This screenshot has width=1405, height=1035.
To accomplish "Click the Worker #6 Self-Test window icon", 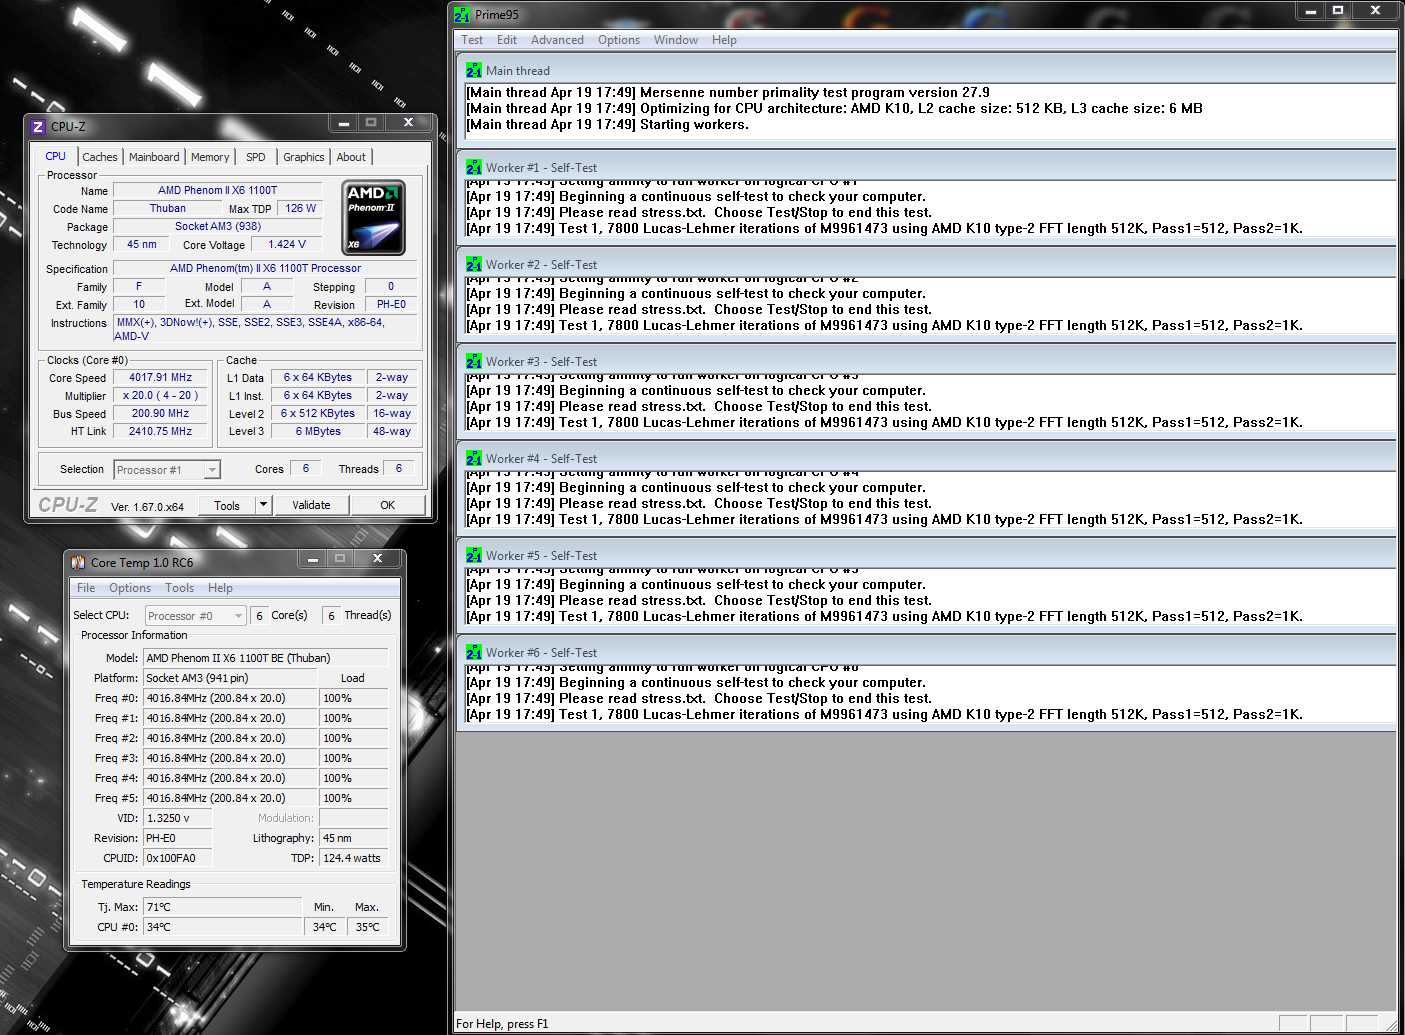I will 474,653.
